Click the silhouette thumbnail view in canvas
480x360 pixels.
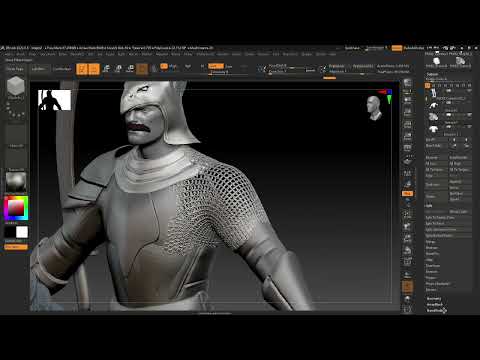tap(54, 100)
